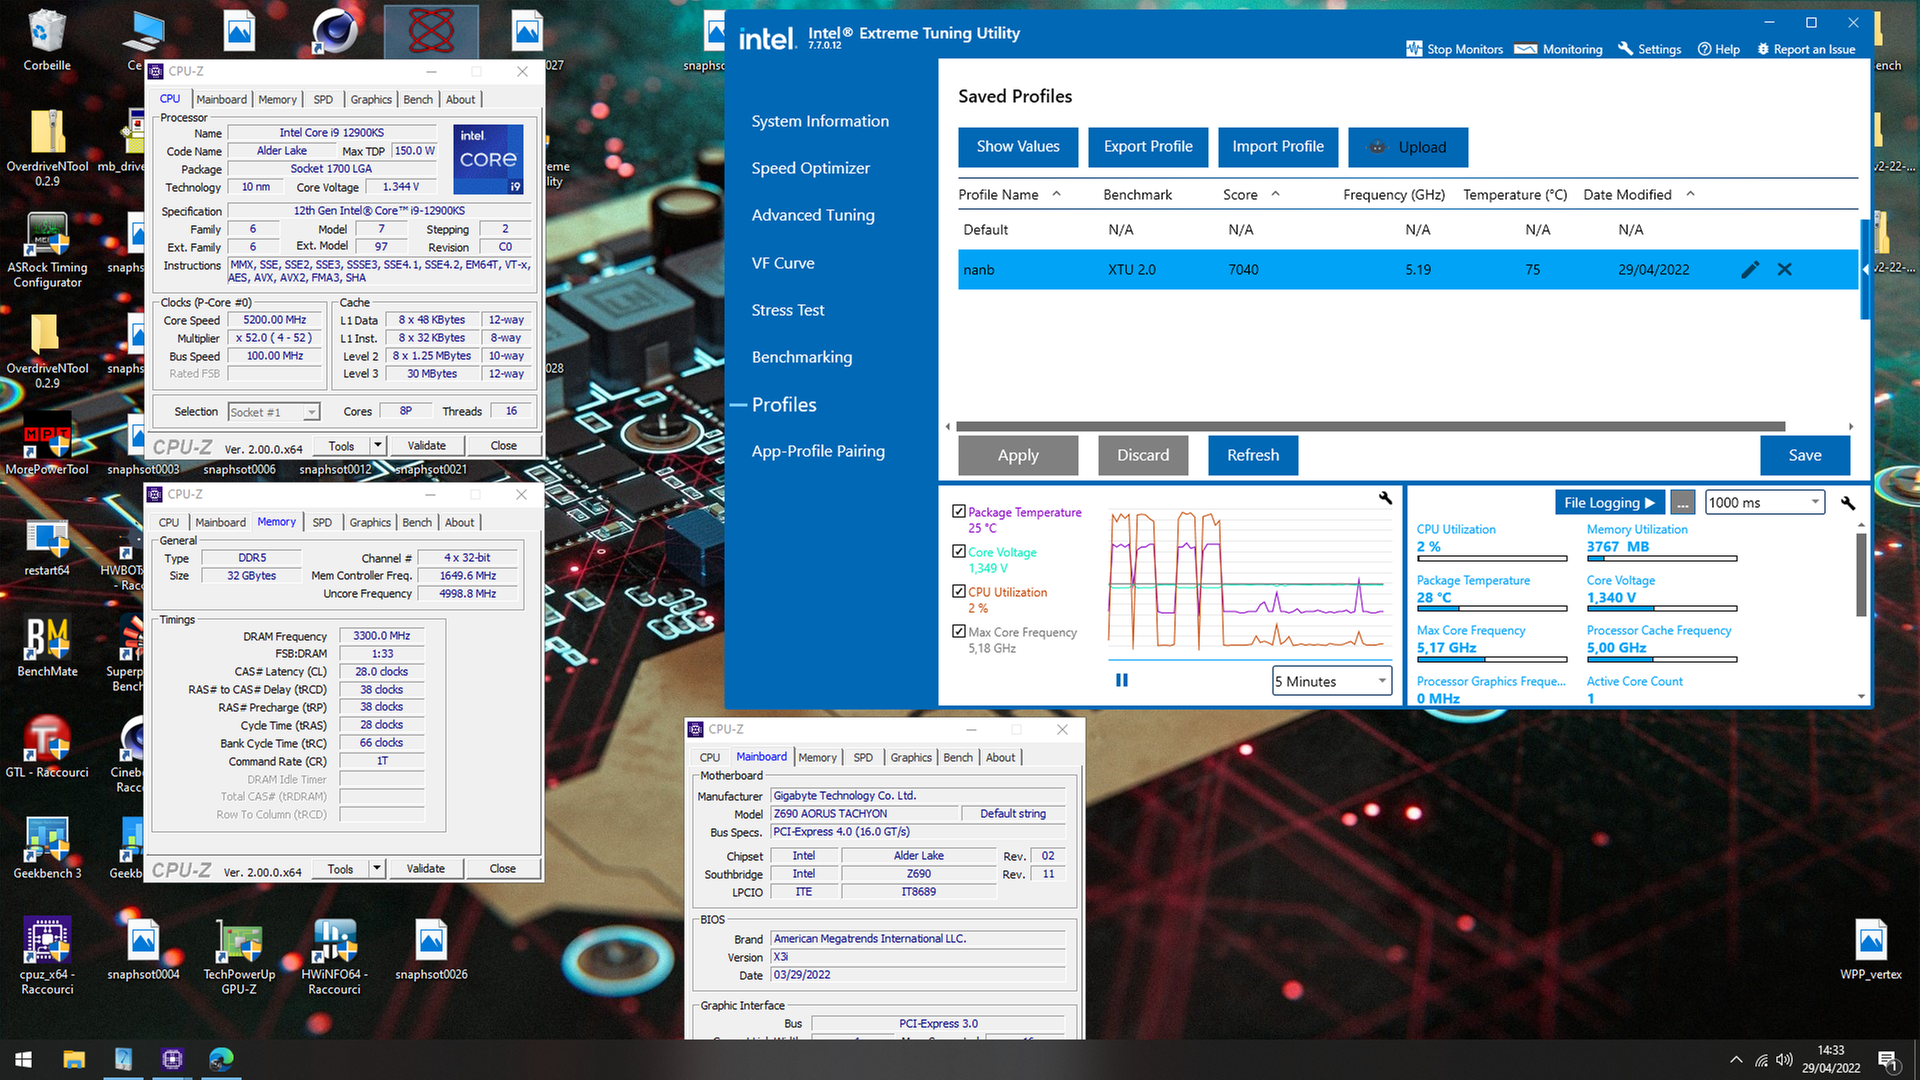Toggle the Package Temperature graph checkbox
Screen dimensions: 1920x1080
pyautogui.click(x=959, y=511)
